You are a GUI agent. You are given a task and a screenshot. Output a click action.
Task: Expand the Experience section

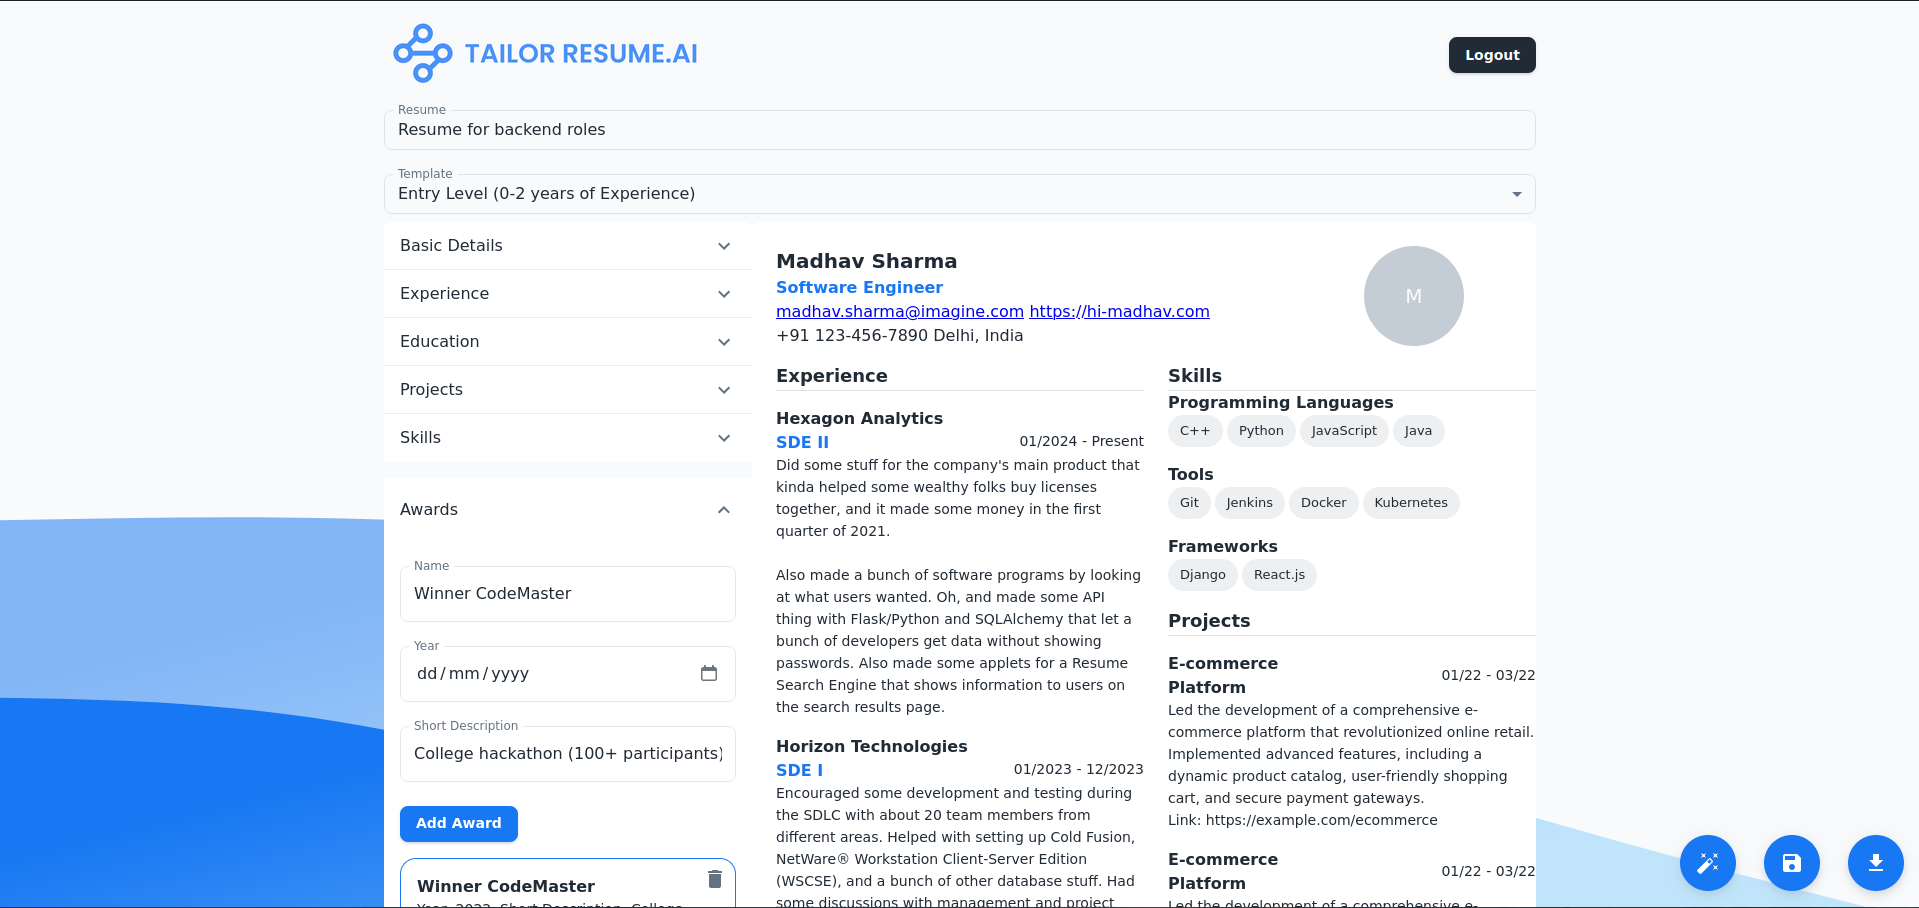567,294
